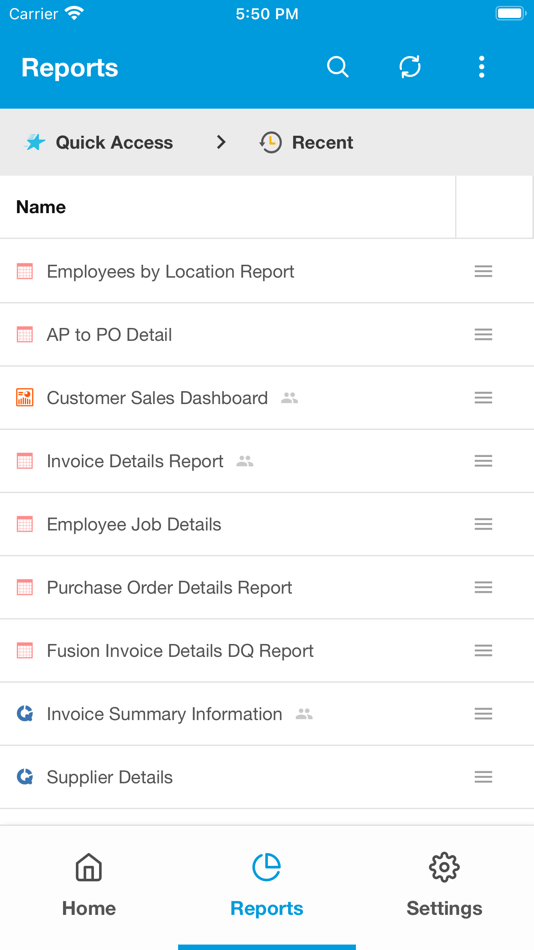Sort by the Name column header
The image size is (534, 950).
click(x=41, y=207)
